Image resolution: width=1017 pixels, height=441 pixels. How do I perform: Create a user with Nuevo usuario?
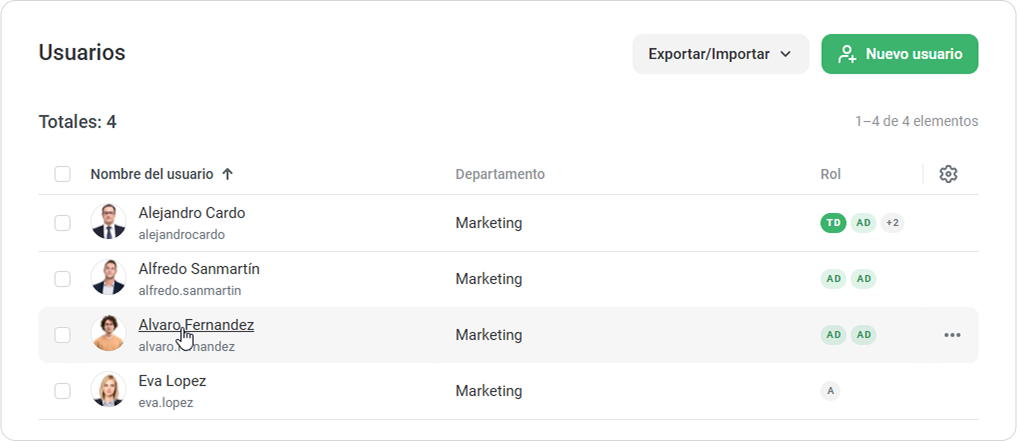point(899,54)
